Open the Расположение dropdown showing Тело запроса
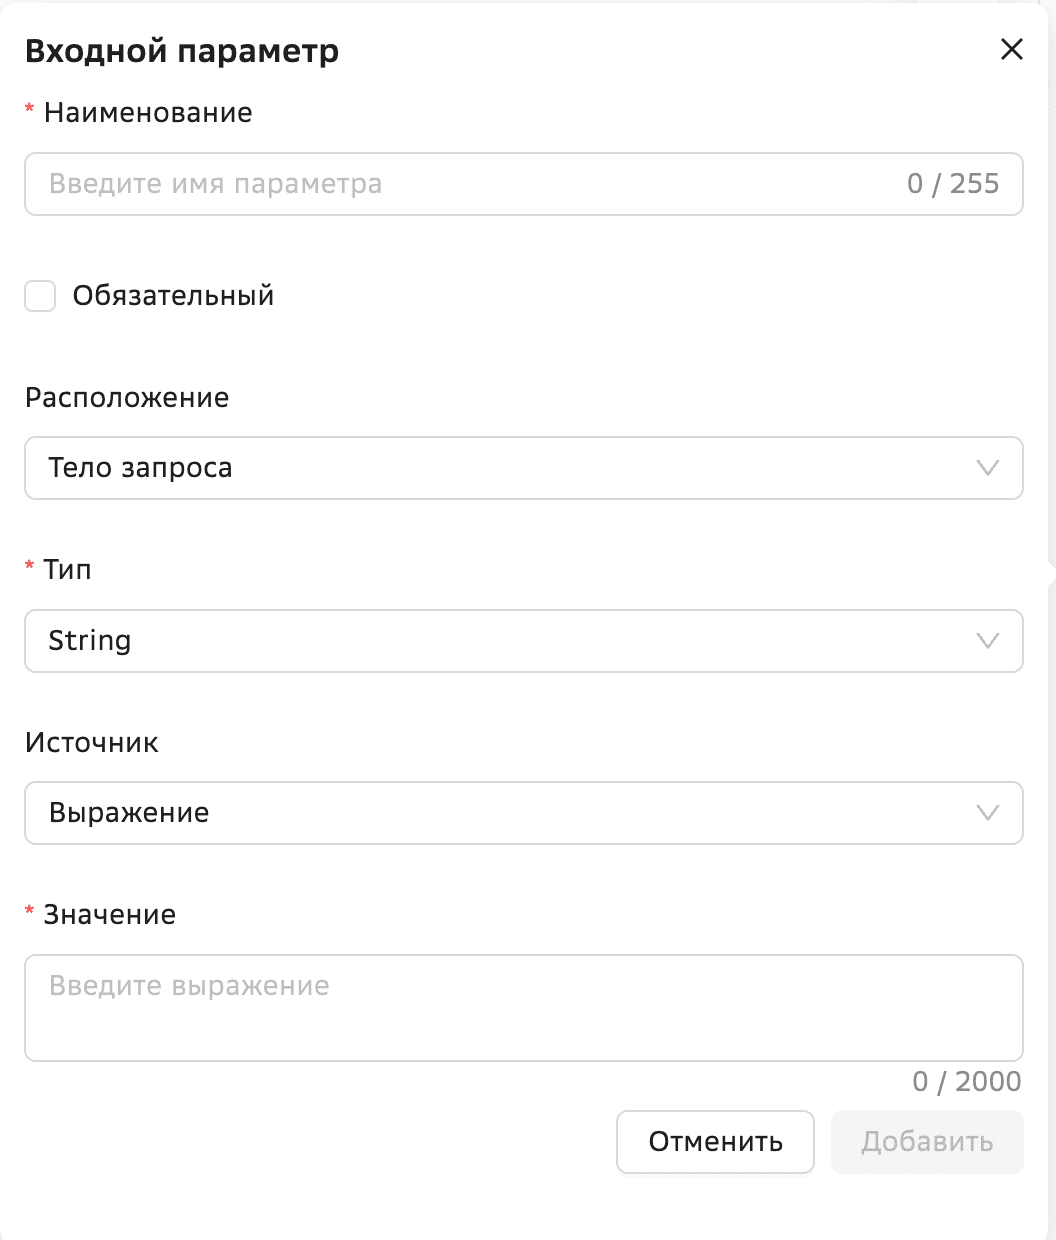 500,468
